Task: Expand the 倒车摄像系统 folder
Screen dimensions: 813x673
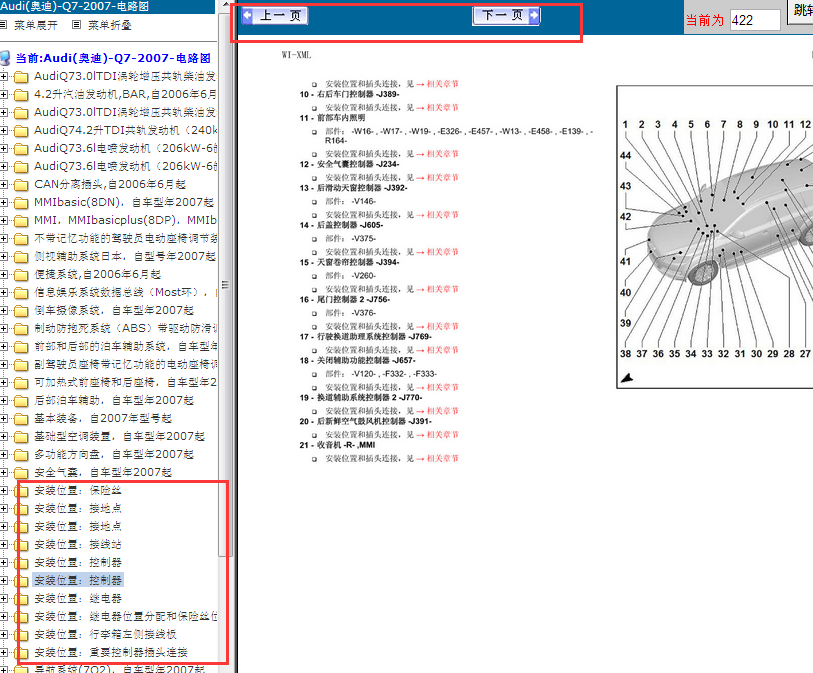Action: click(x=4, y=310)
